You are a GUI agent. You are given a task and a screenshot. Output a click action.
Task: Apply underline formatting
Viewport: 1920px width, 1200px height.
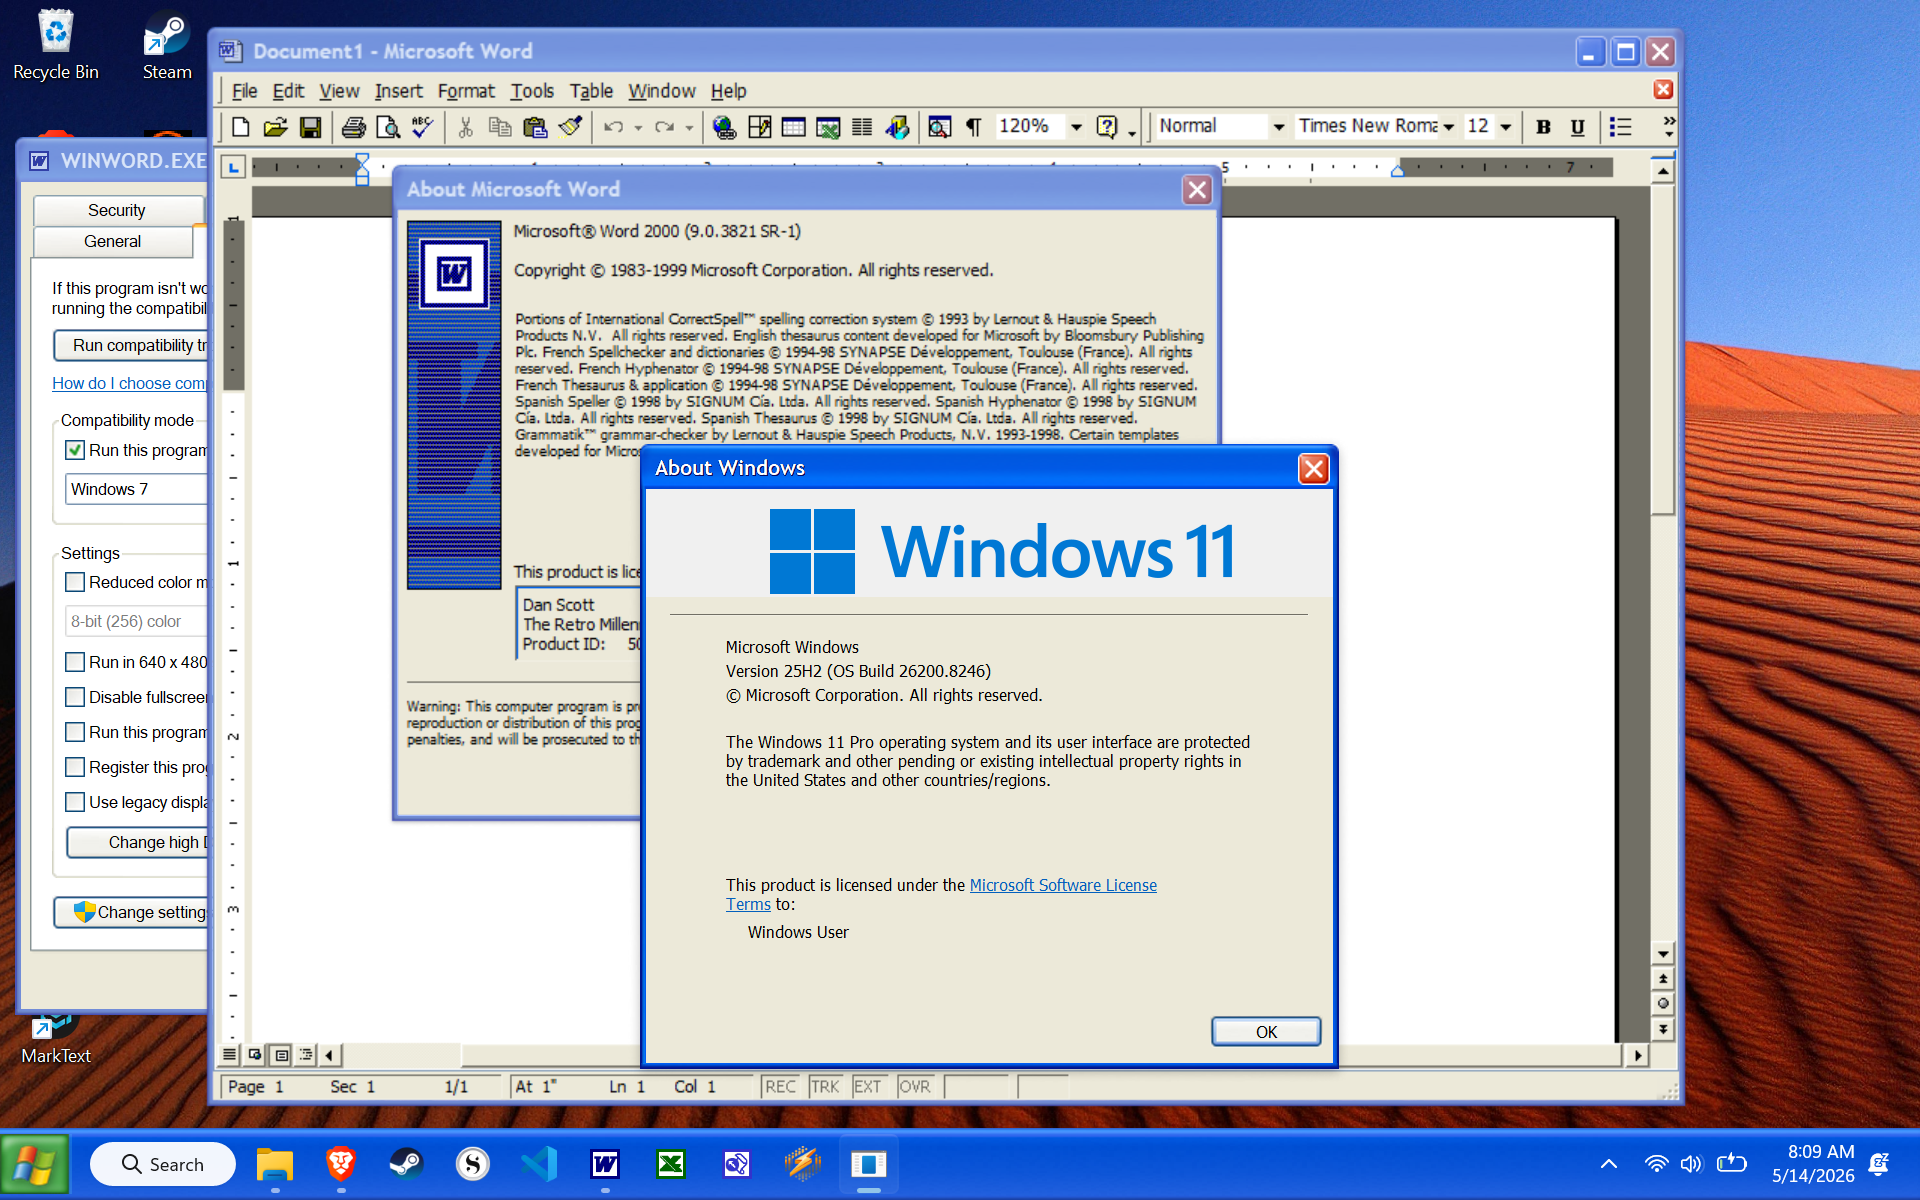[x=1577, y=127]
